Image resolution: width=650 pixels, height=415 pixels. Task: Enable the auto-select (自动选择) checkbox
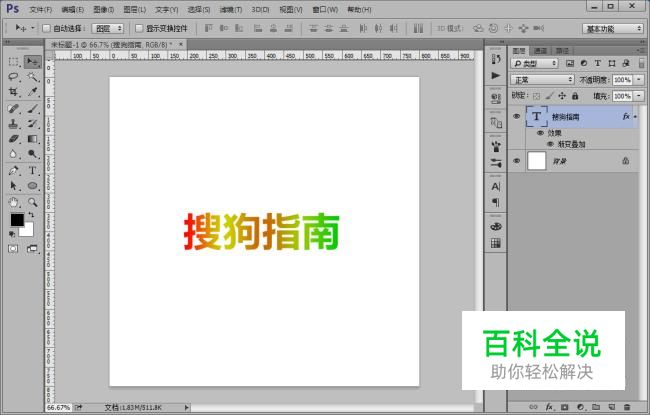46,28
